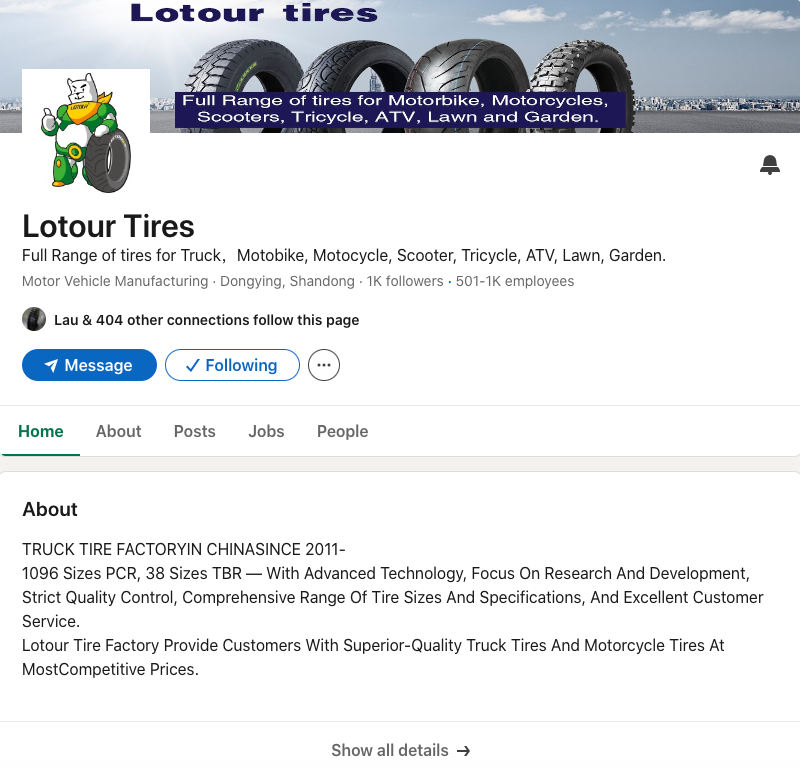The height and width of the screenshot is (767, 800).
Task: Expand Show all details
Action: 401,750
